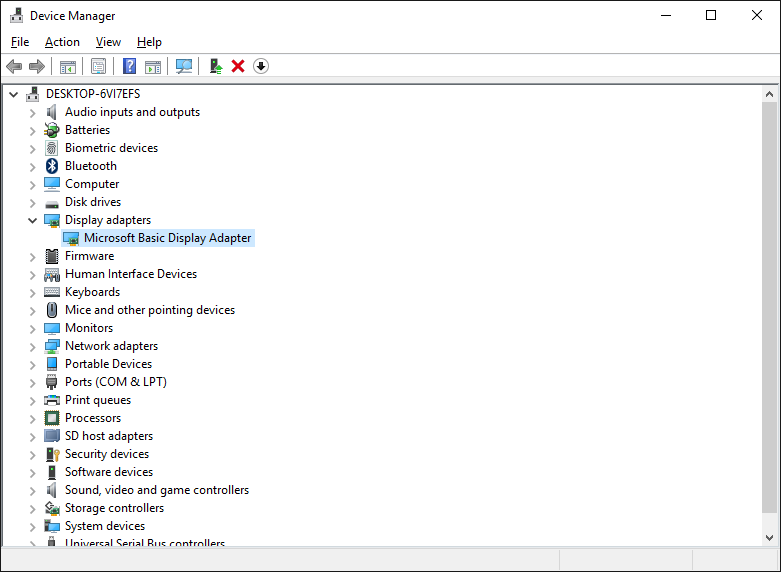Screen dimensions: 781x572
Task: Click the Update device driver toolbar icon
Action: 215,66
